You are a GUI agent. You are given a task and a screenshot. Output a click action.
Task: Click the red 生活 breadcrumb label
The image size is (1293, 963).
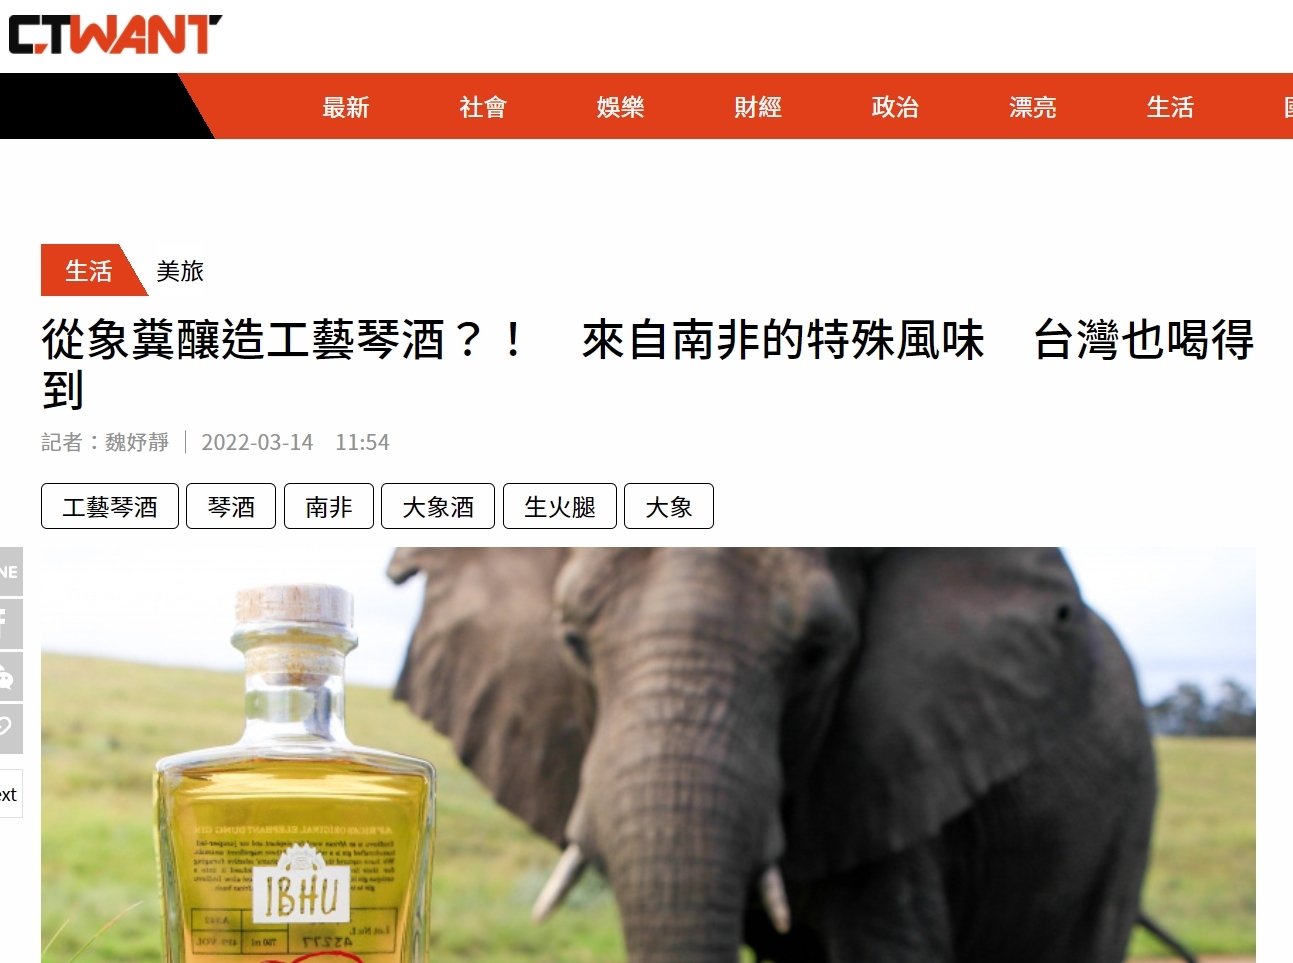pyautogui.click(x=89, y=270)
